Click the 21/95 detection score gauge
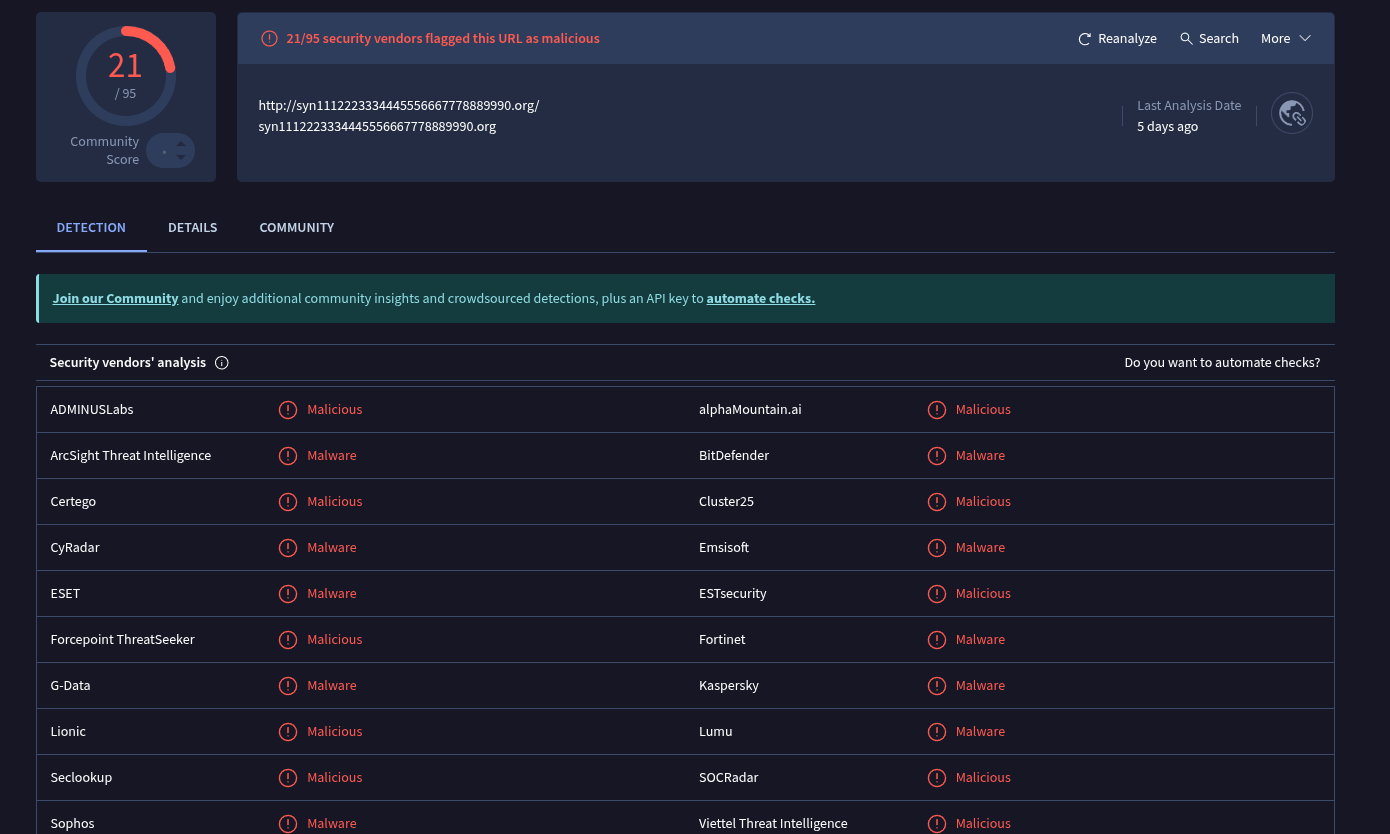This screenshot has width=1390, height=834. (126, 75)
